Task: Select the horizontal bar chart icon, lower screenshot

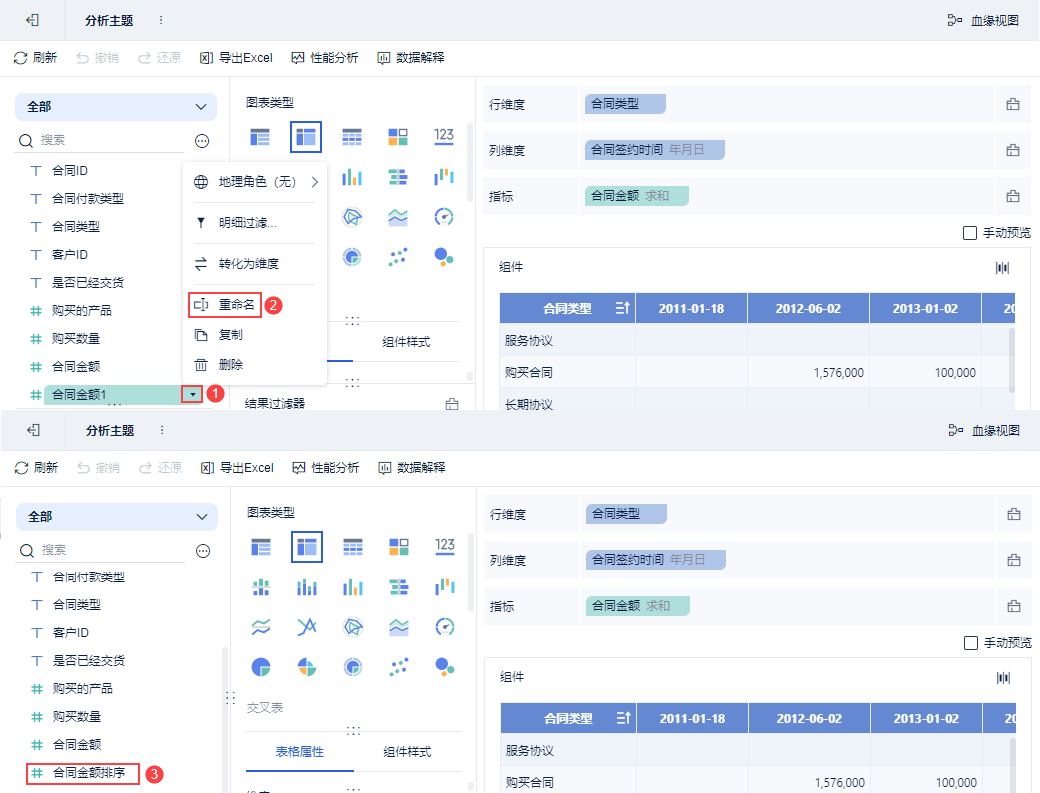Action: pyautogui.click(x=399, y=587)
